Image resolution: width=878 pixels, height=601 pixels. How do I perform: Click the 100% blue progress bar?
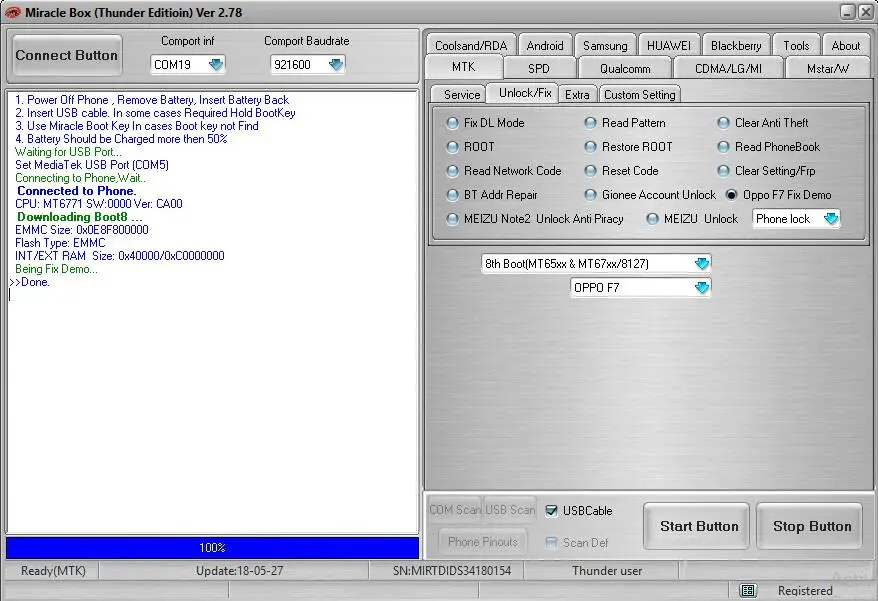click(x=212, y=548)
